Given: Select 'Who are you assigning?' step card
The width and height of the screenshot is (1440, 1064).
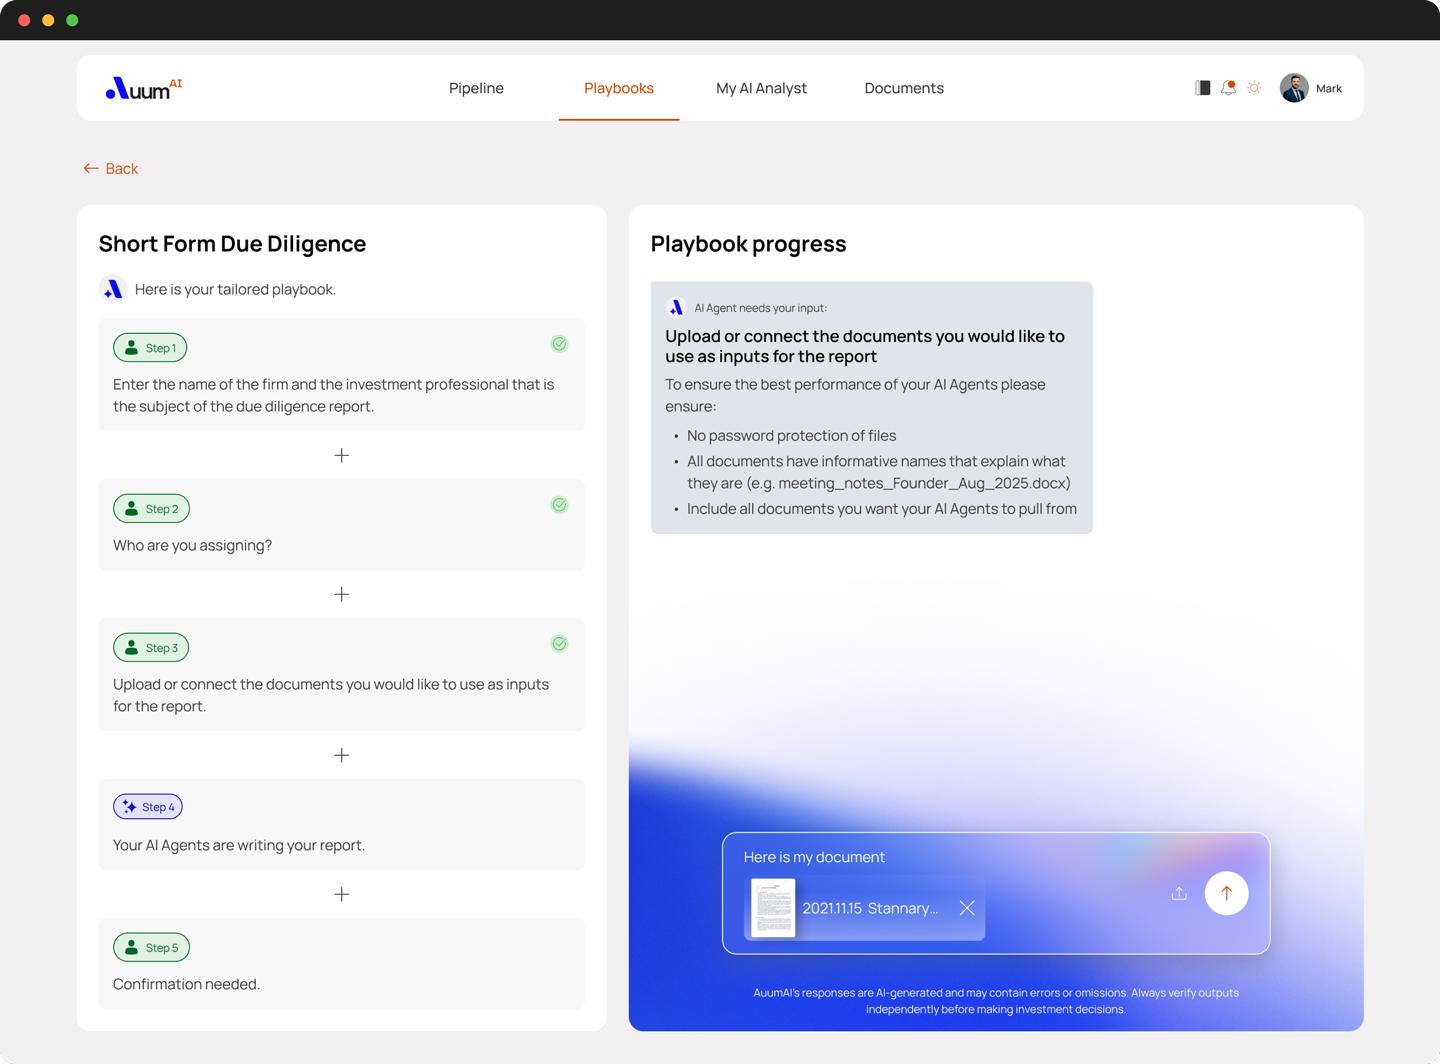Looking at the screenshot, I should pyautogui.click(x=342, y=525).
